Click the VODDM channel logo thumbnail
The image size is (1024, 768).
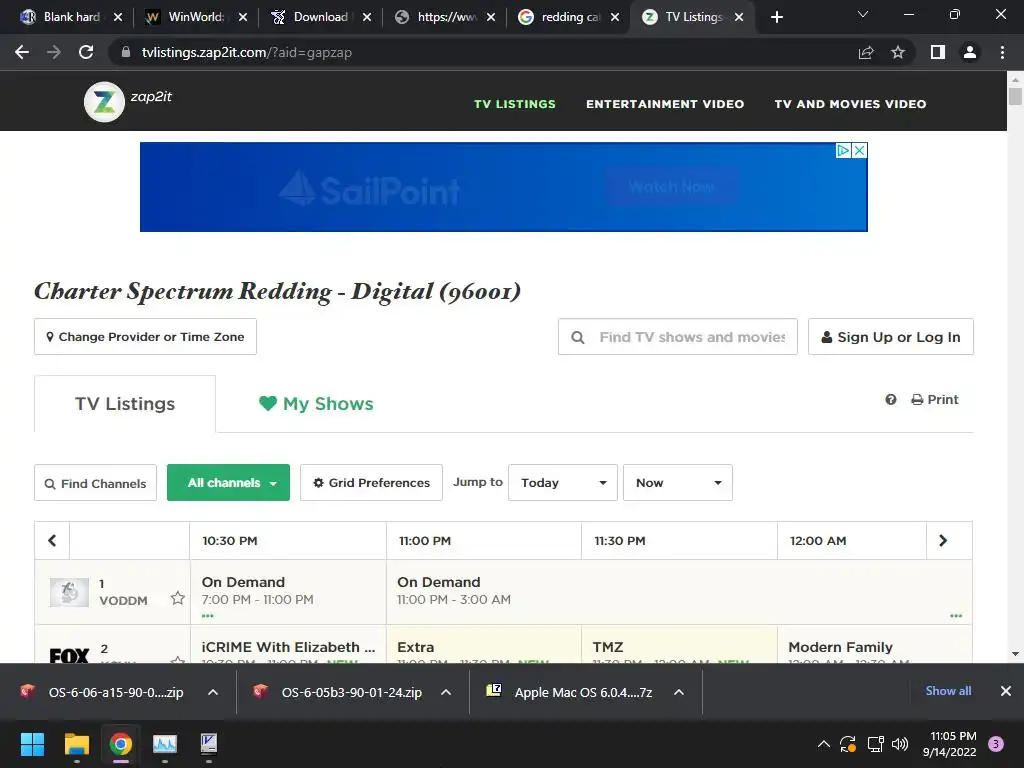[x=69, y=592]
